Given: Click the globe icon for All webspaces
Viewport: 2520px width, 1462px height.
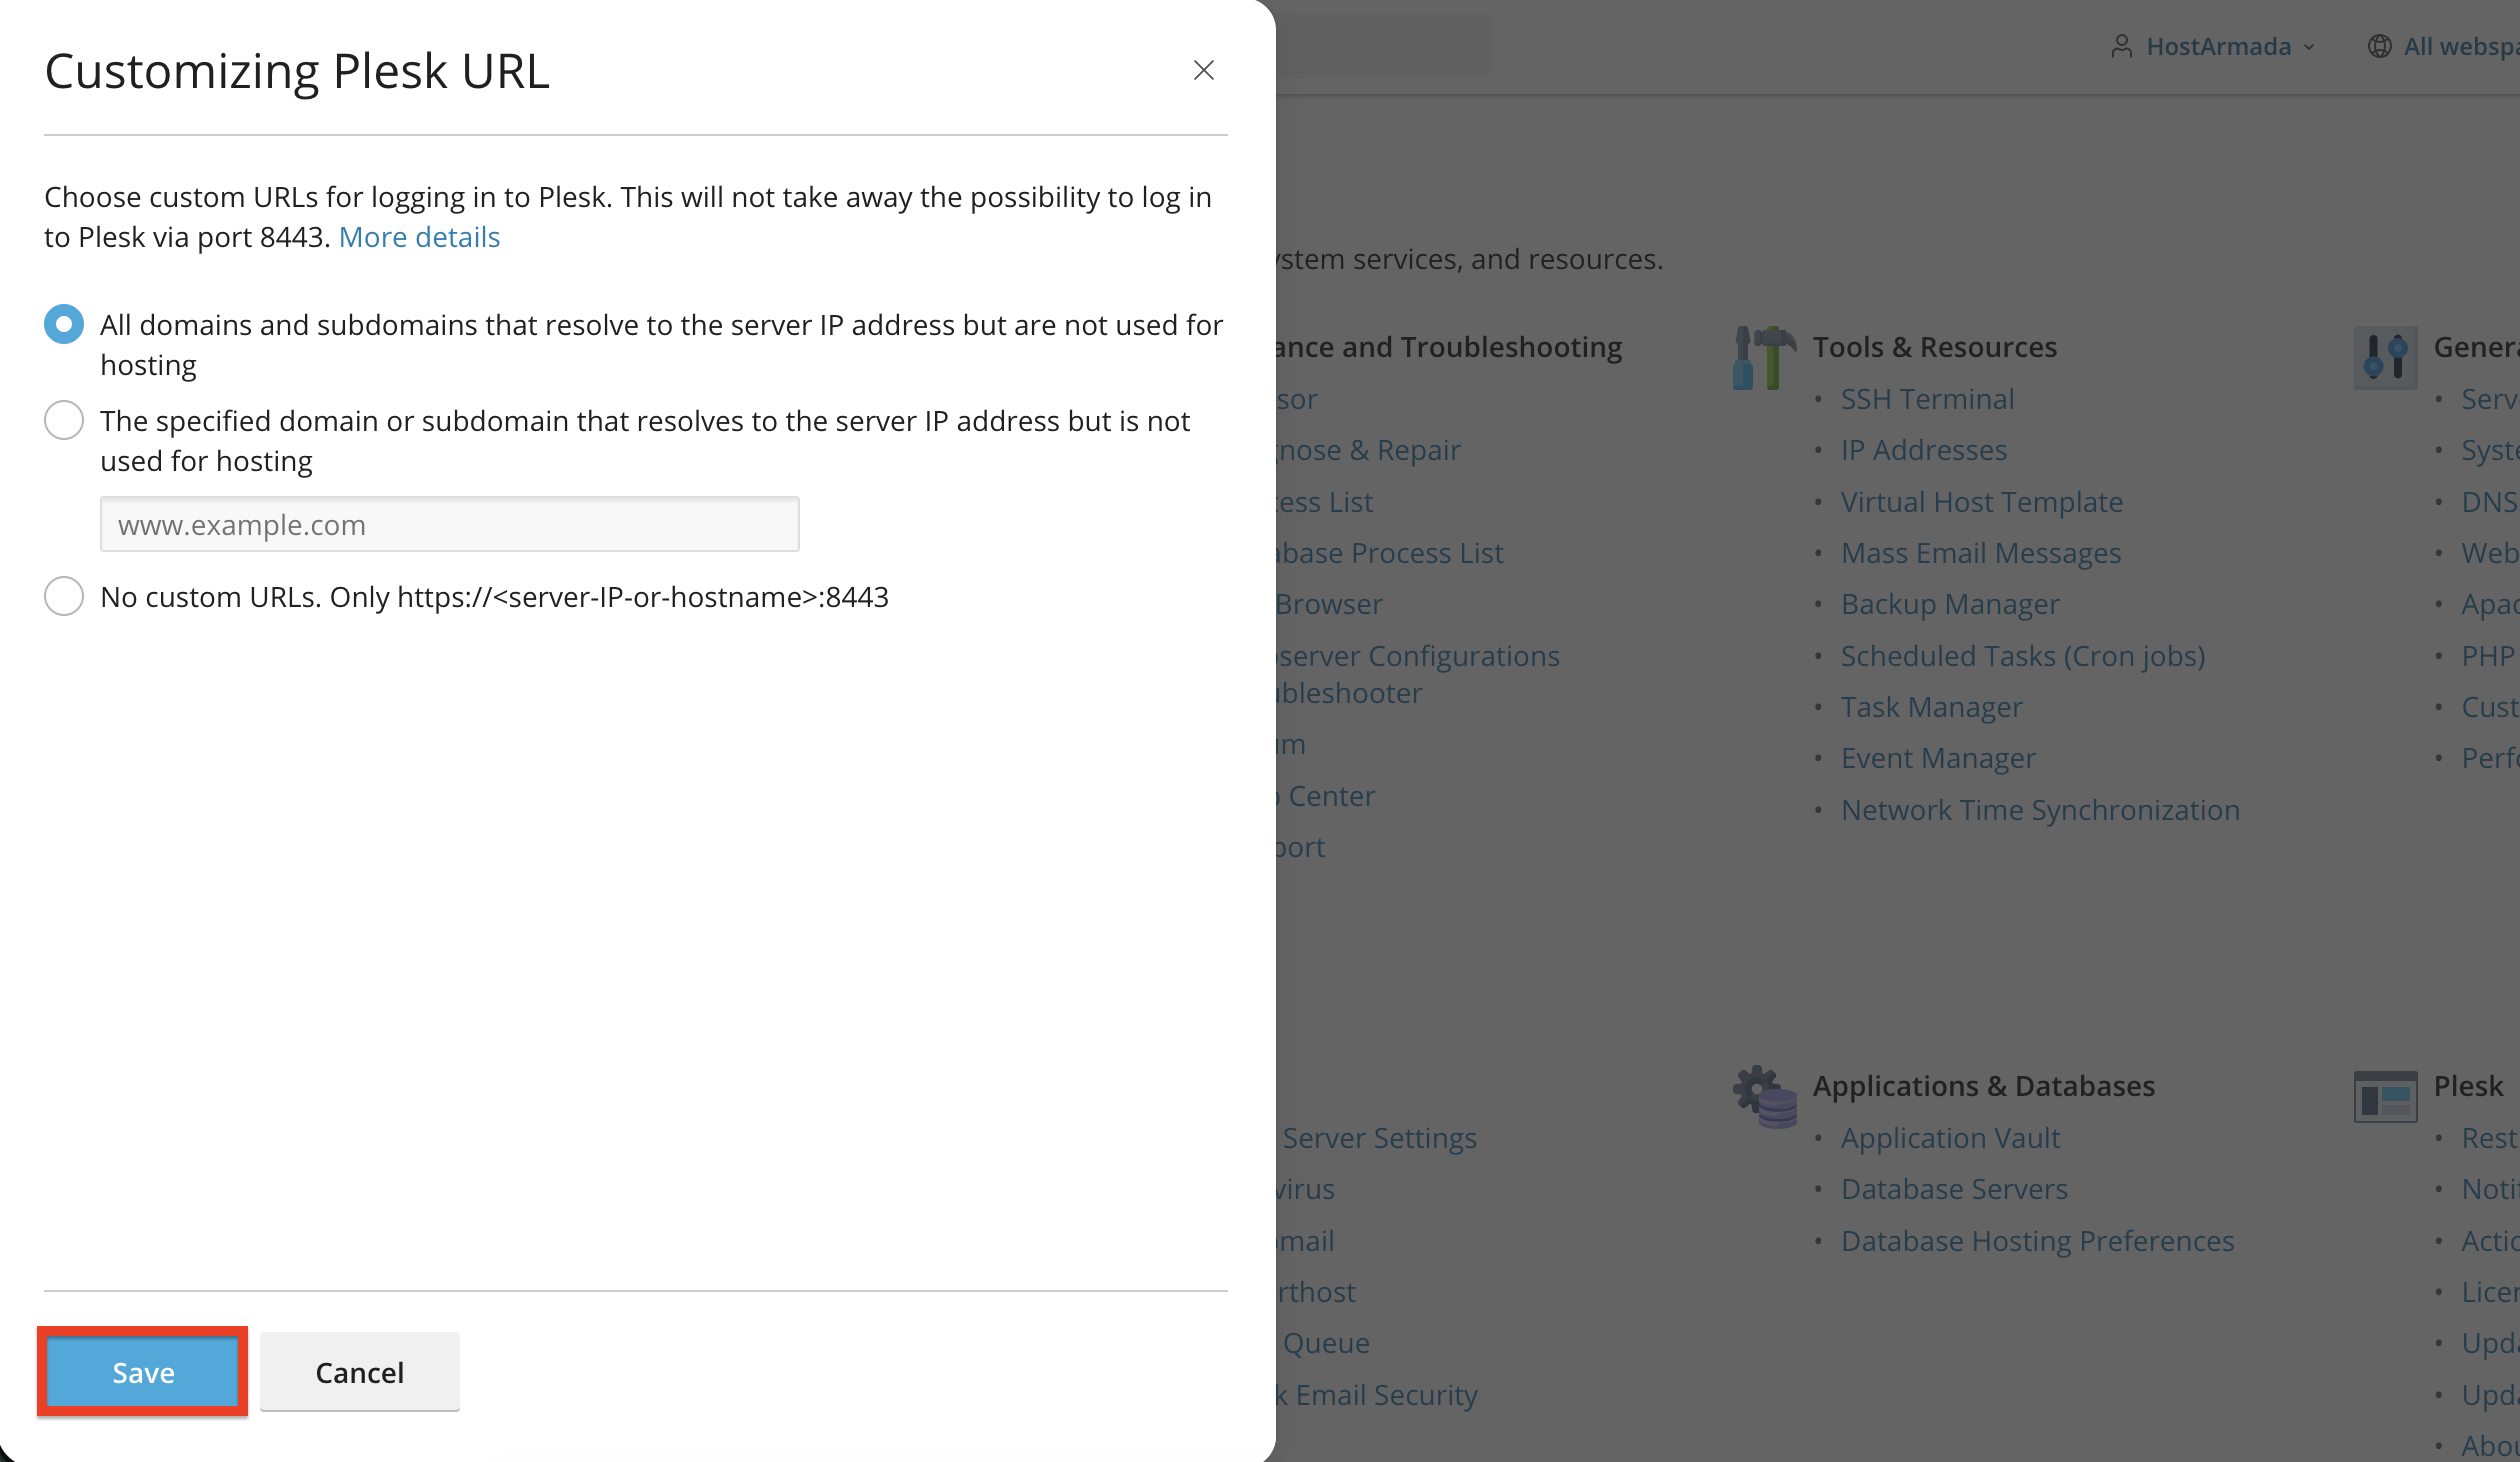Looking at the screenshot, I should click(x=2380, y=46).
